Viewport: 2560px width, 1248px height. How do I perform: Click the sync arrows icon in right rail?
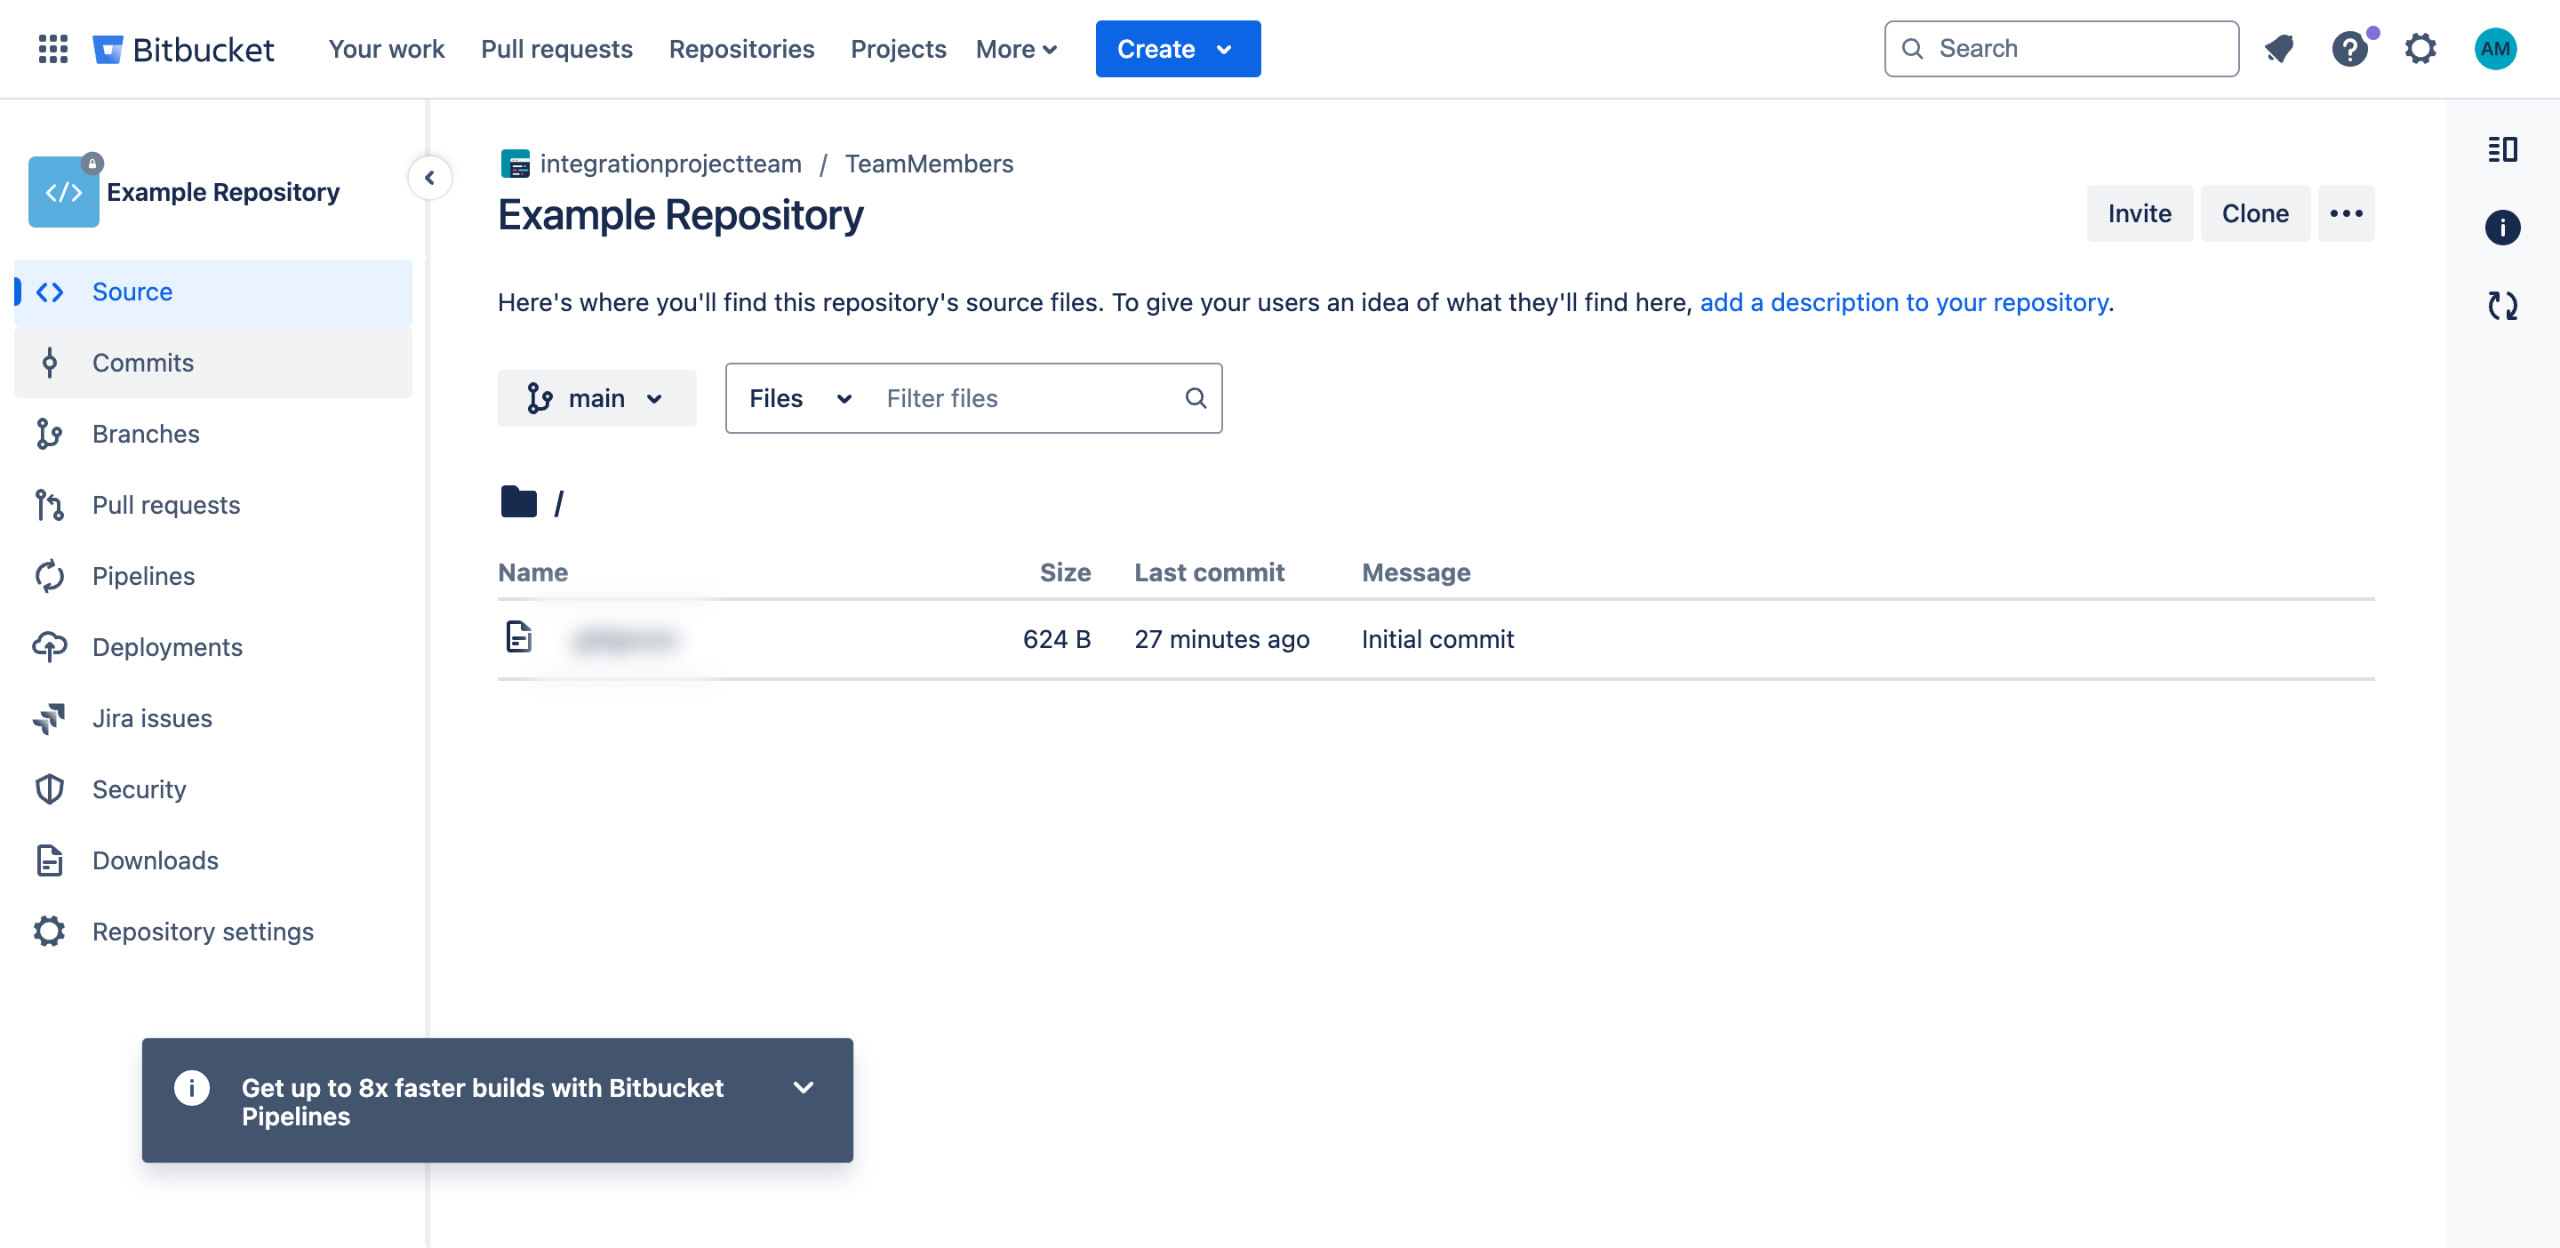pyautogui.click(x=2502, y=306)
